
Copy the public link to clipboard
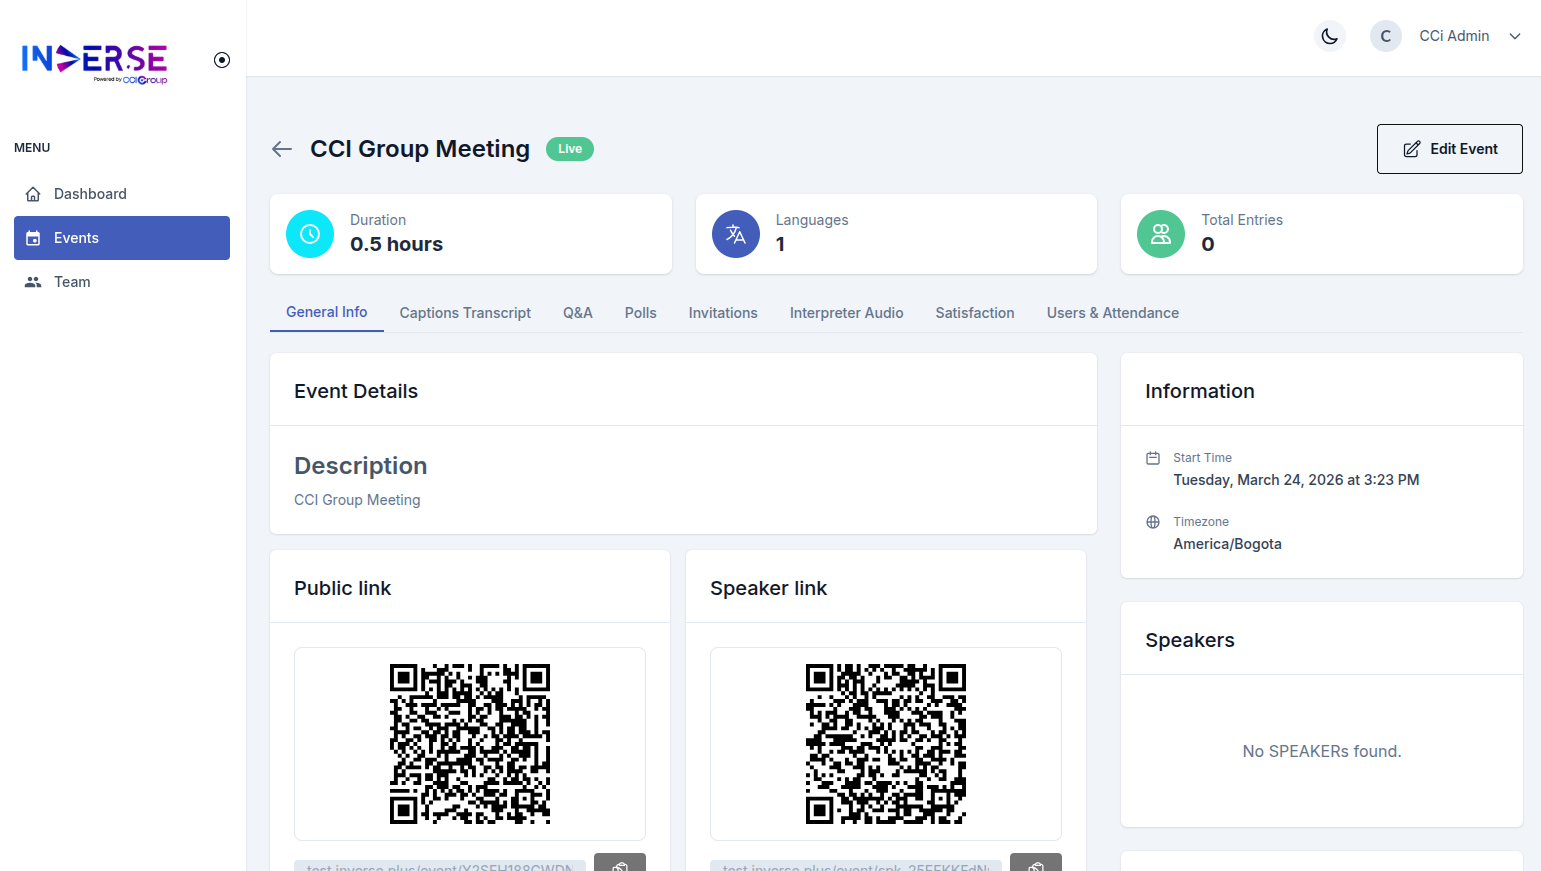coord(620,864)
